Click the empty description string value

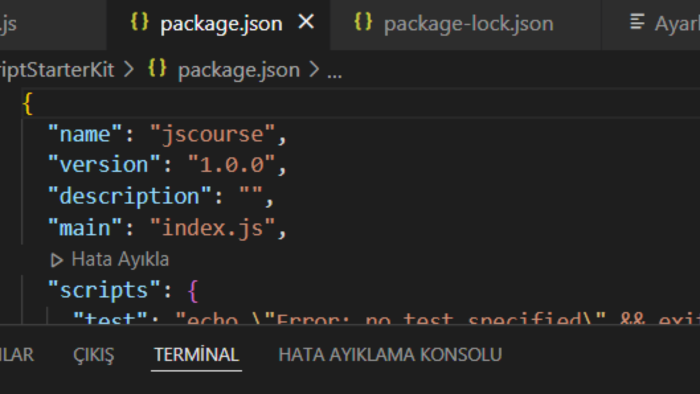250,191
